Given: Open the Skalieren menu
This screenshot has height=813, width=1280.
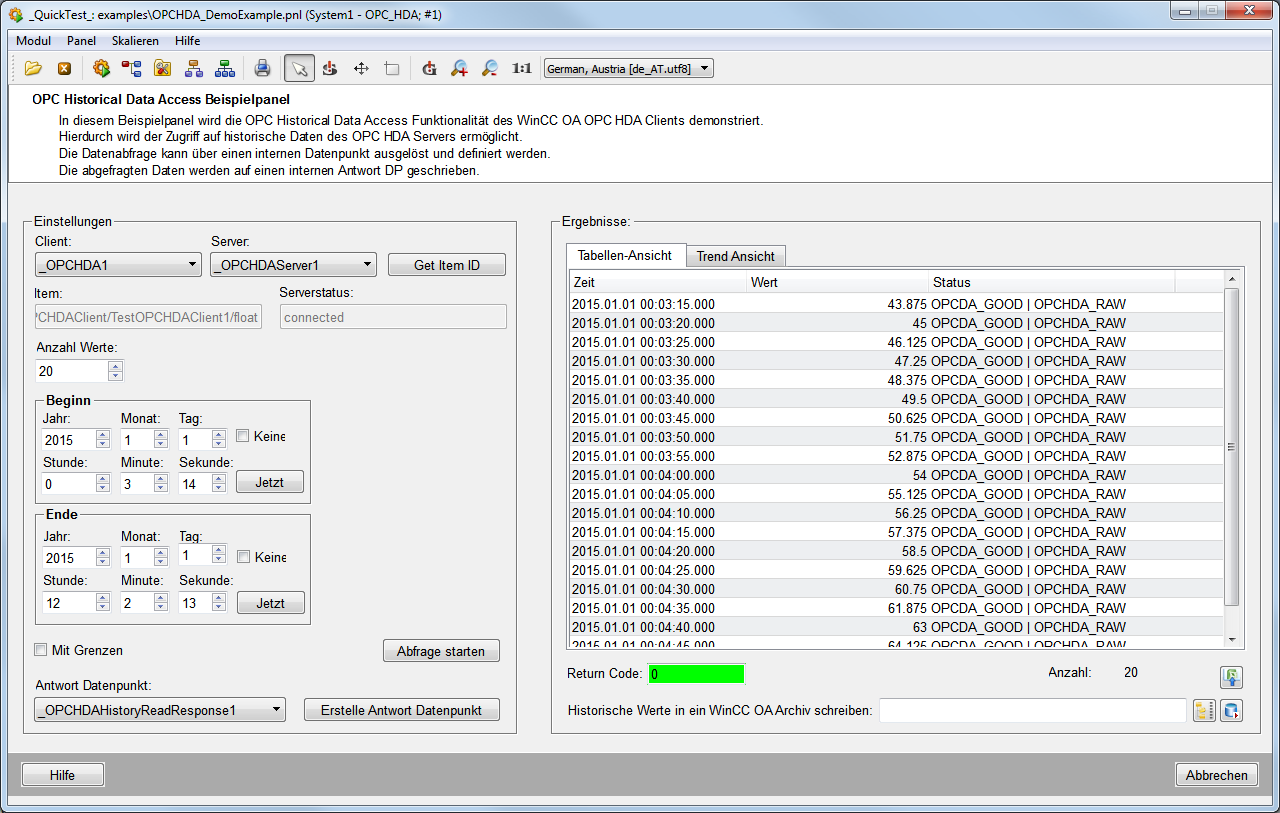Looking at the screenshot, I should coord(135,41).
